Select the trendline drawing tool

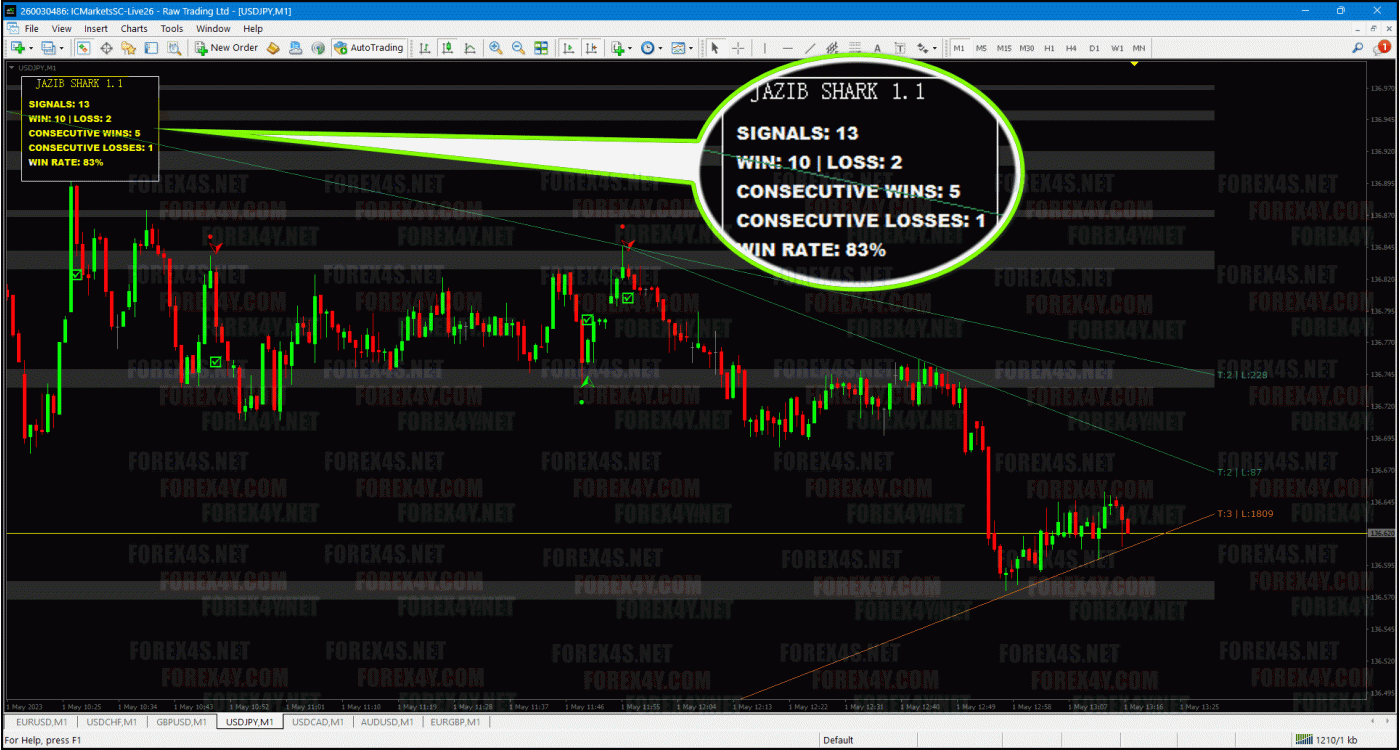[809, 48]
